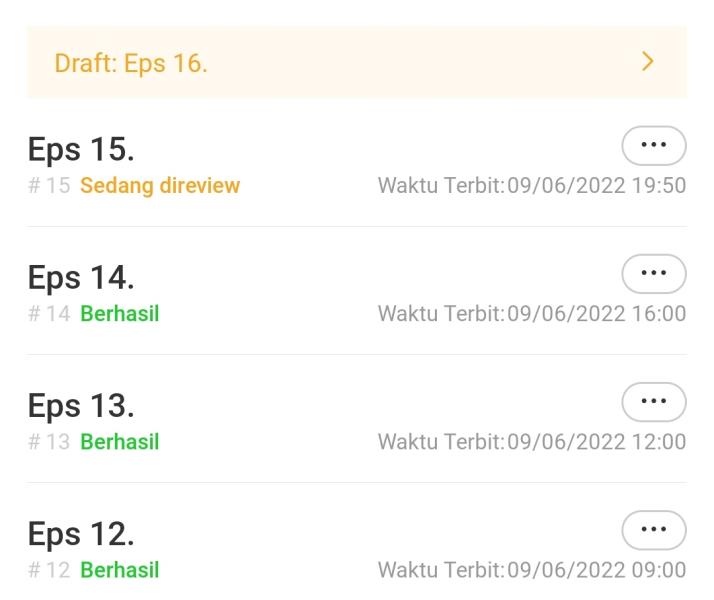Open the three-dot menu for Eps 14
714x600 pixels.
click(x=654, y=273)
